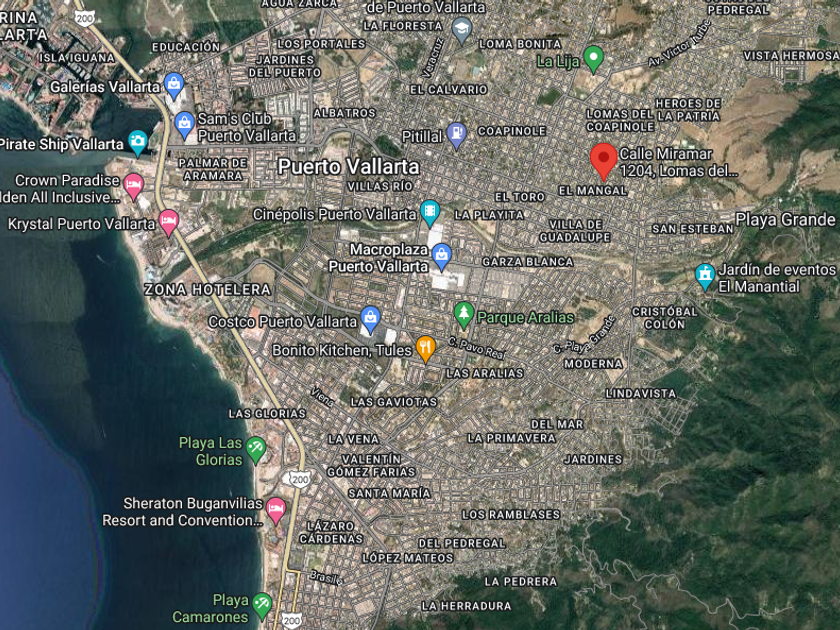Click the DEL MAR neighborhood label

click(557, 424)
